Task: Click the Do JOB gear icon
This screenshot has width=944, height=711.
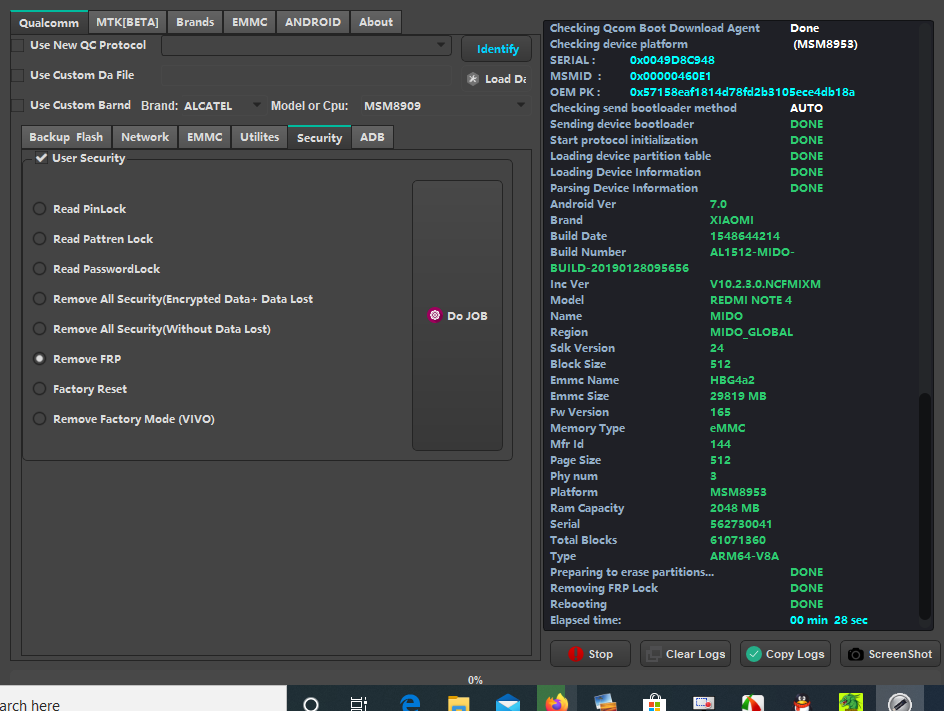Action: pyautogui.click(x=435, y=315)
